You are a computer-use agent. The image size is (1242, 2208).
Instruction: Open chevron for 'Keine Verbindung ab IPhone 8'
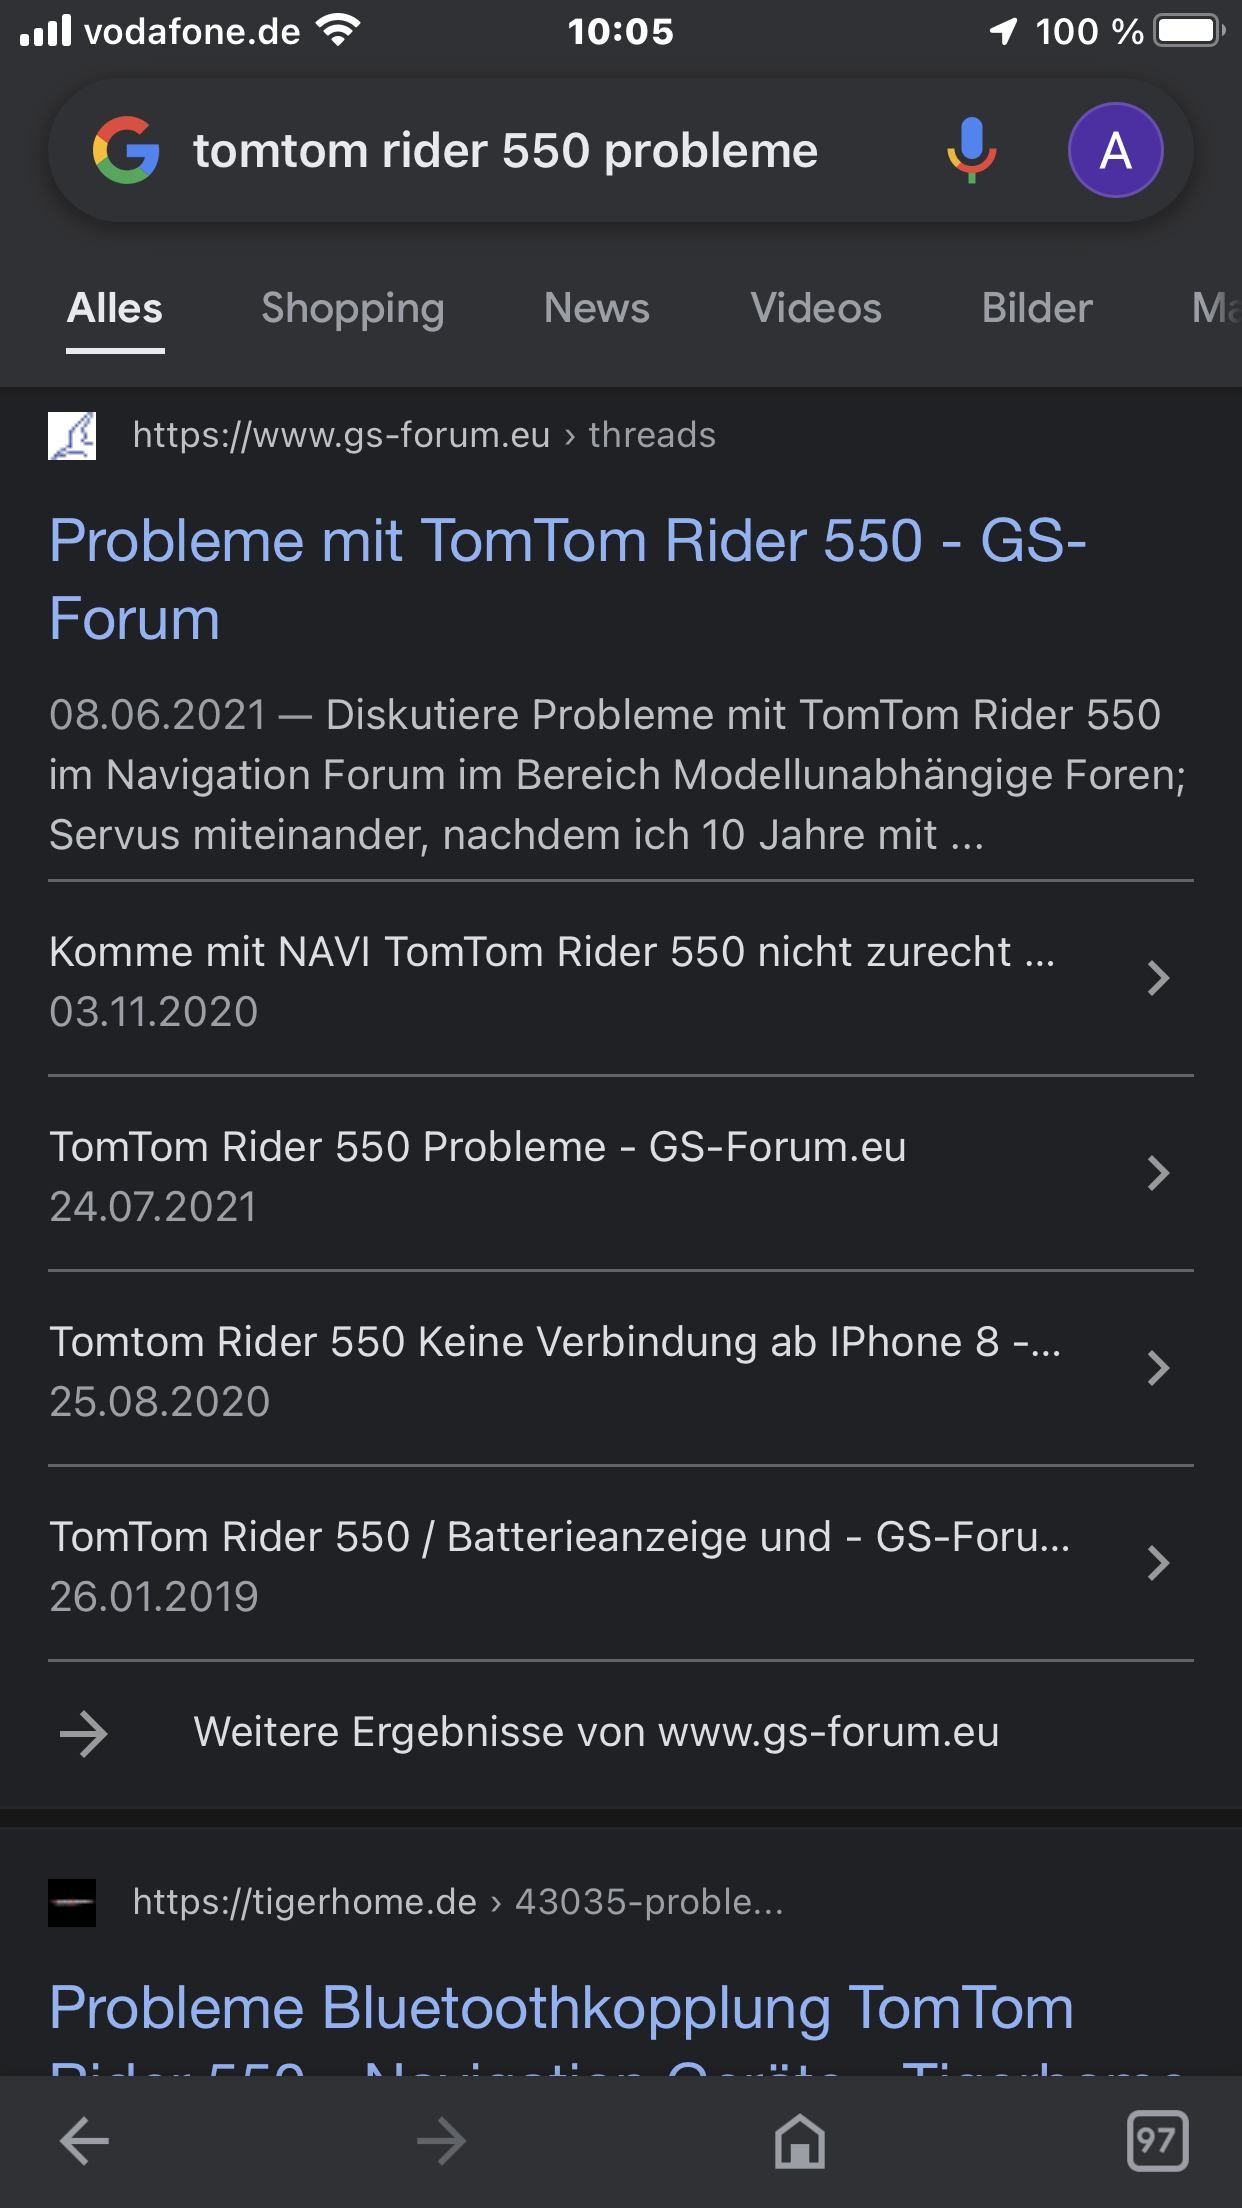point(1158,1368)
